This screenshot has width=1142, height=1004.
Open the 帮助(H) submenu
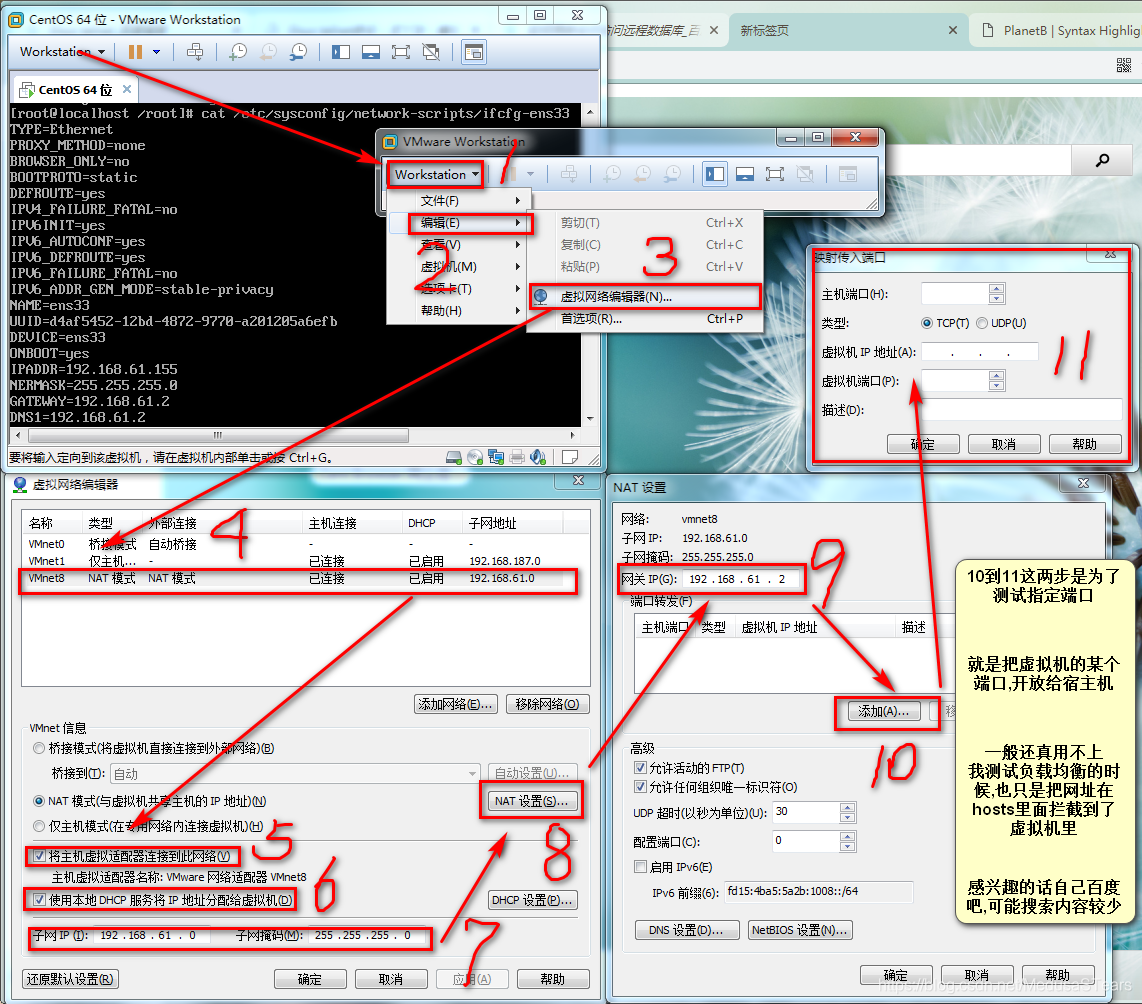coord(460,310)
